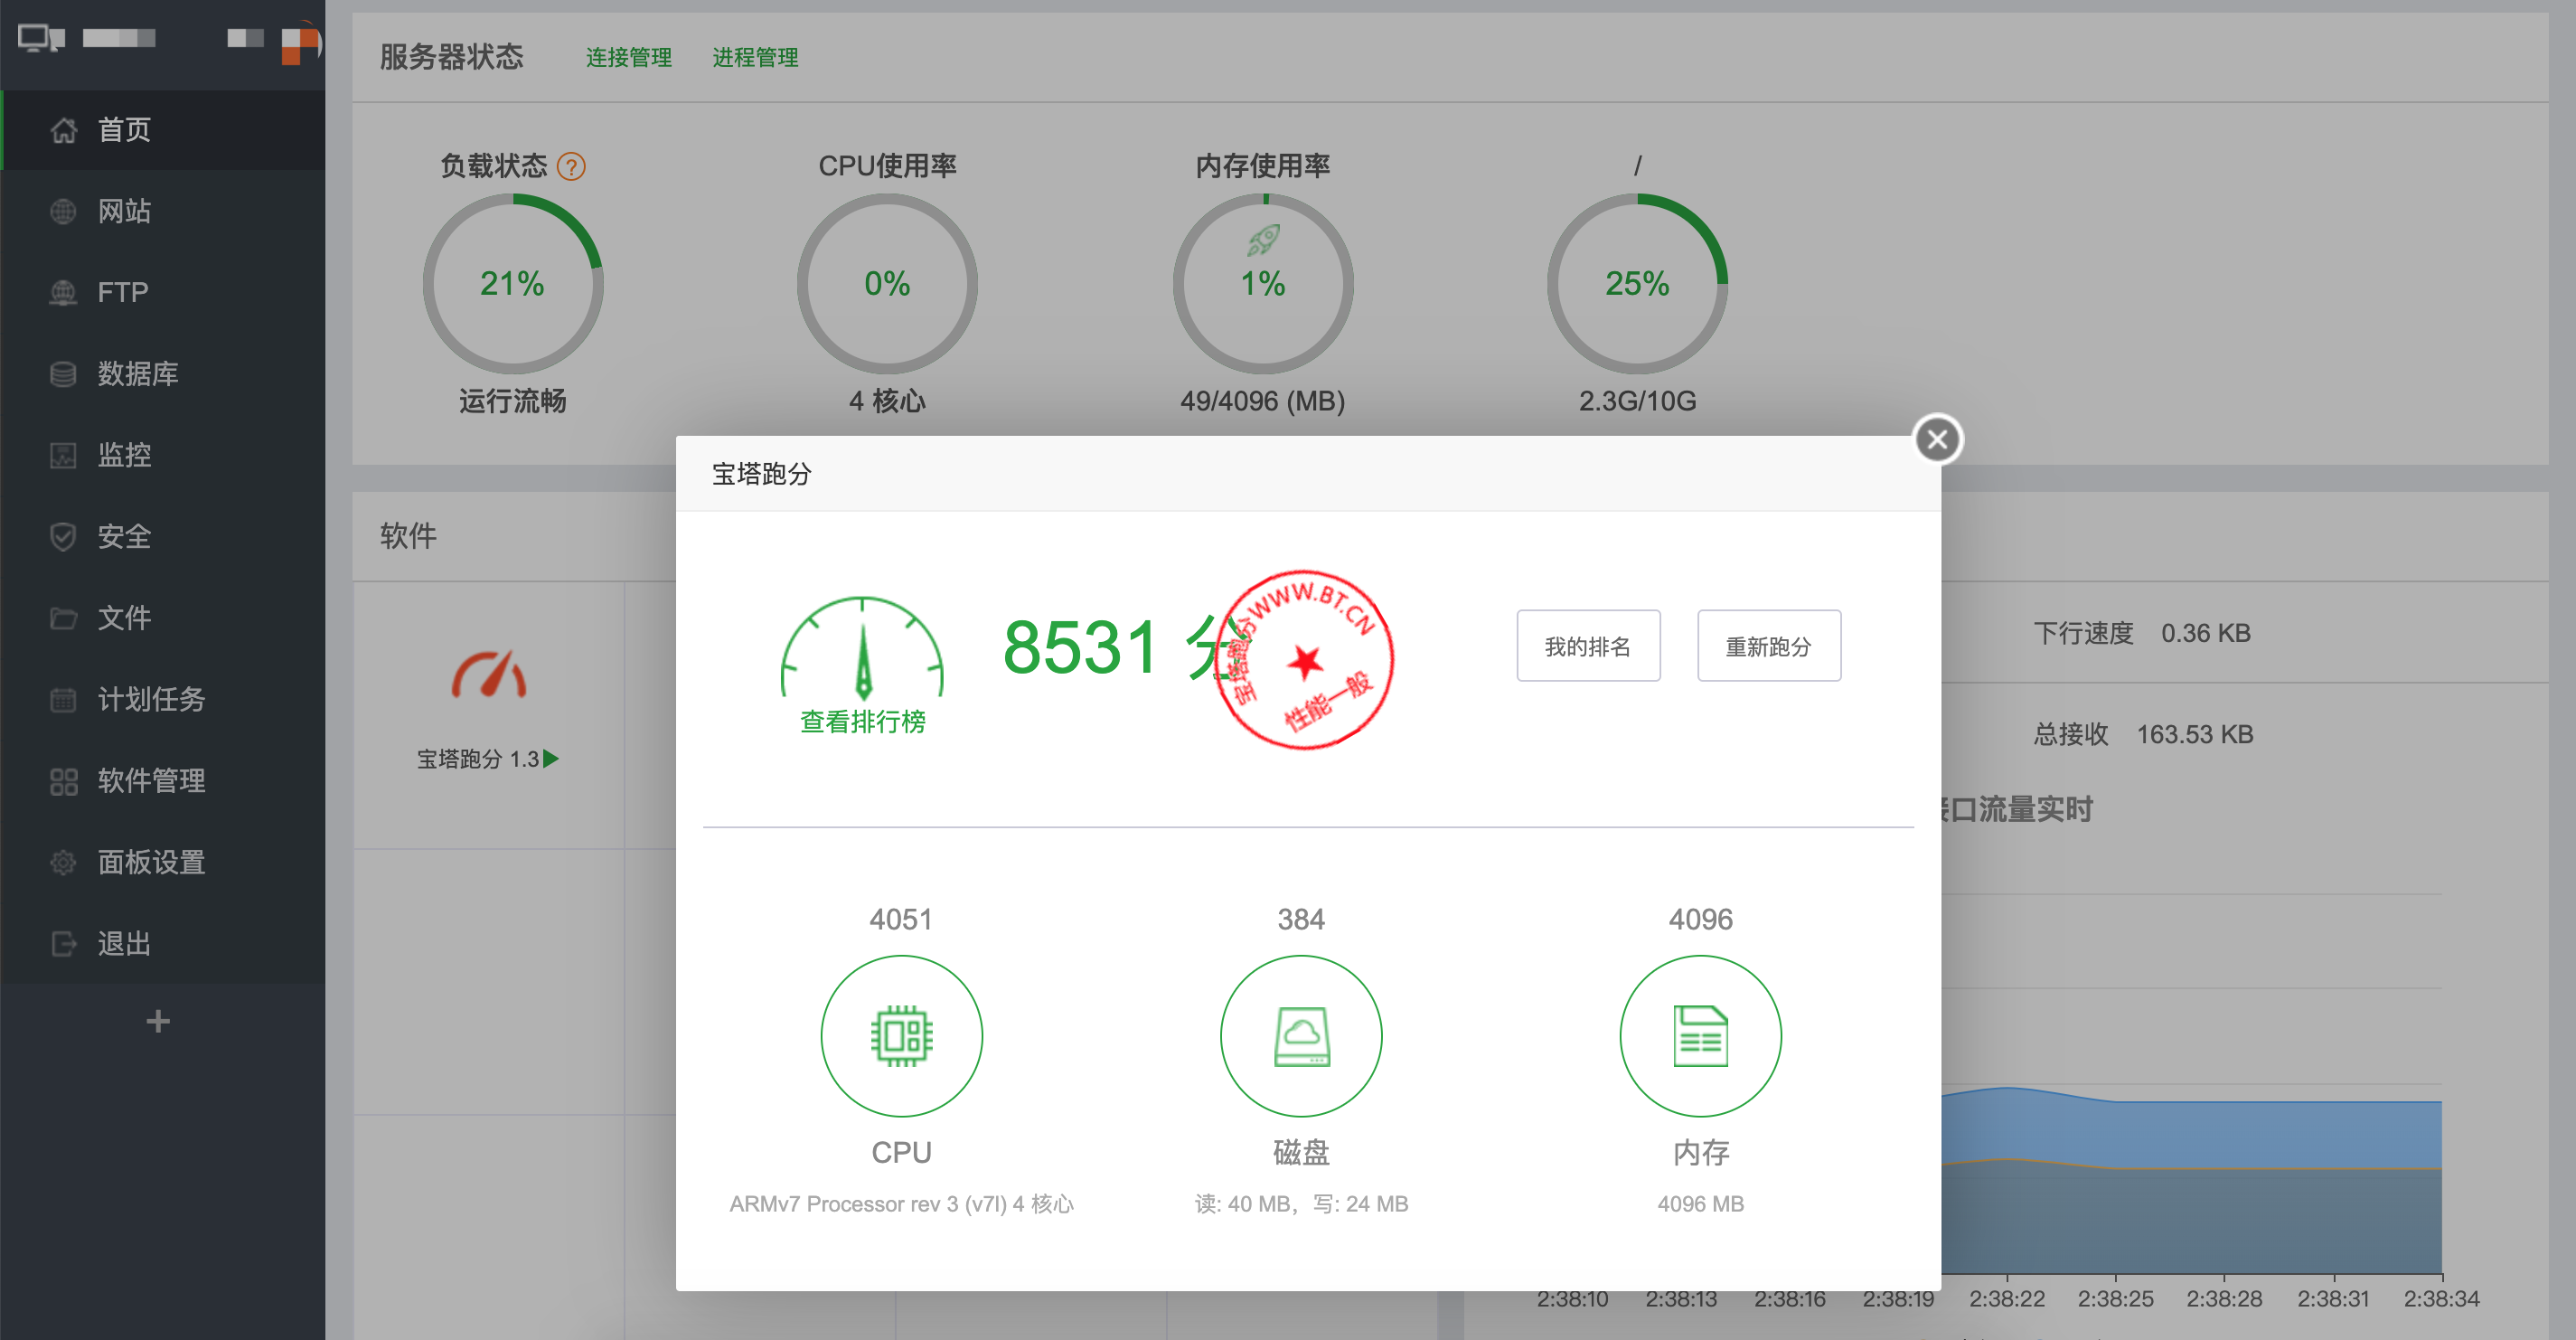Screen dimensions: 2576x1340
Task: Click the 2.3G/10G disk text
Action: coord(1637,401)
